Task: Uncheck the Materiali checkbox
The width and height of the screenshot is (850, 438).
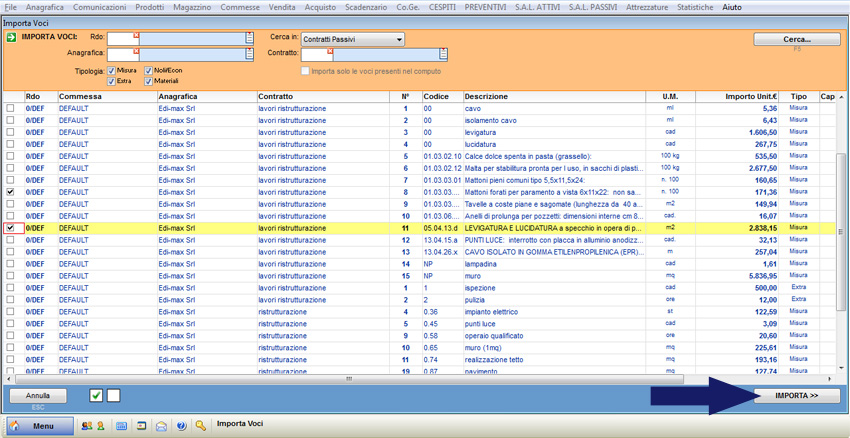Action: (x=148, y=81)
